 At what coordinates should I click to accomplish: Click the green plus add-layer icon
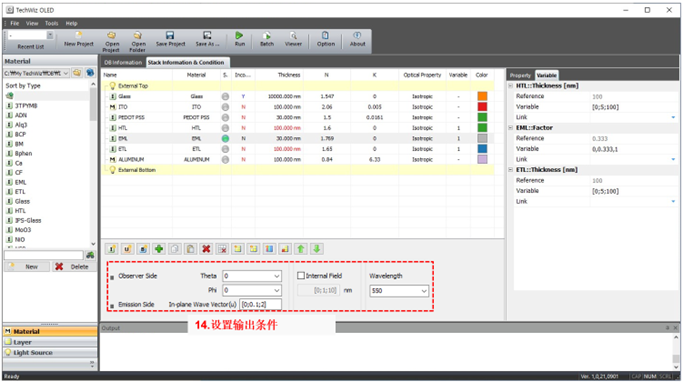159,249
